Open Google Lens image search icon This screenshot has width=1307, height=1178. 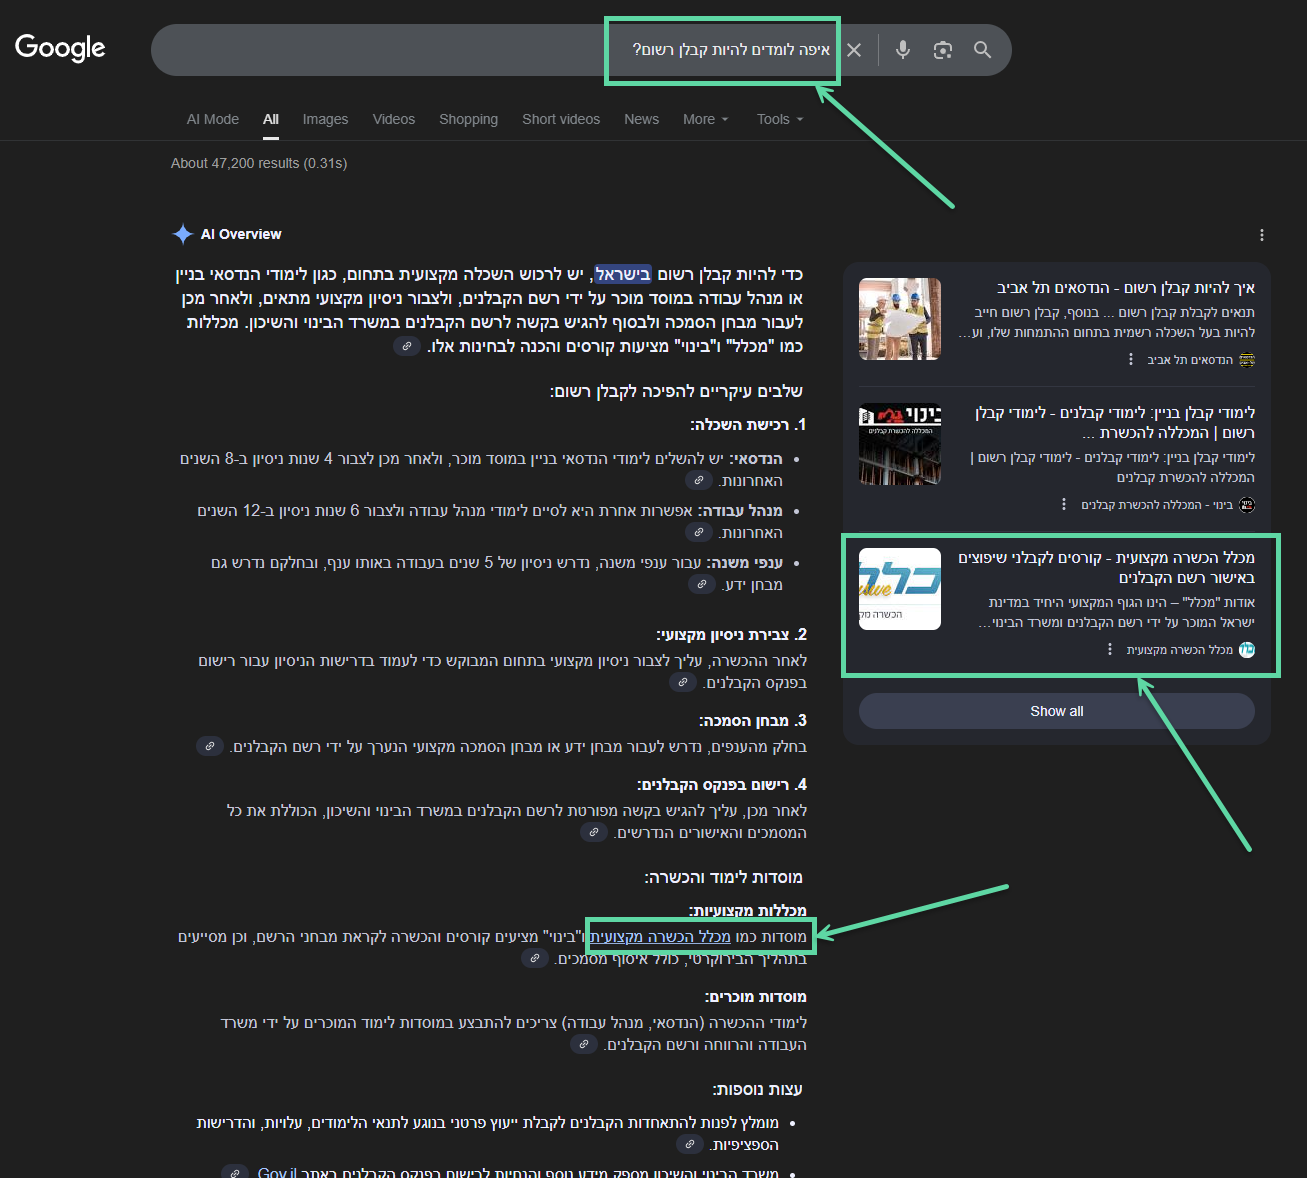[x=942, y=50]
